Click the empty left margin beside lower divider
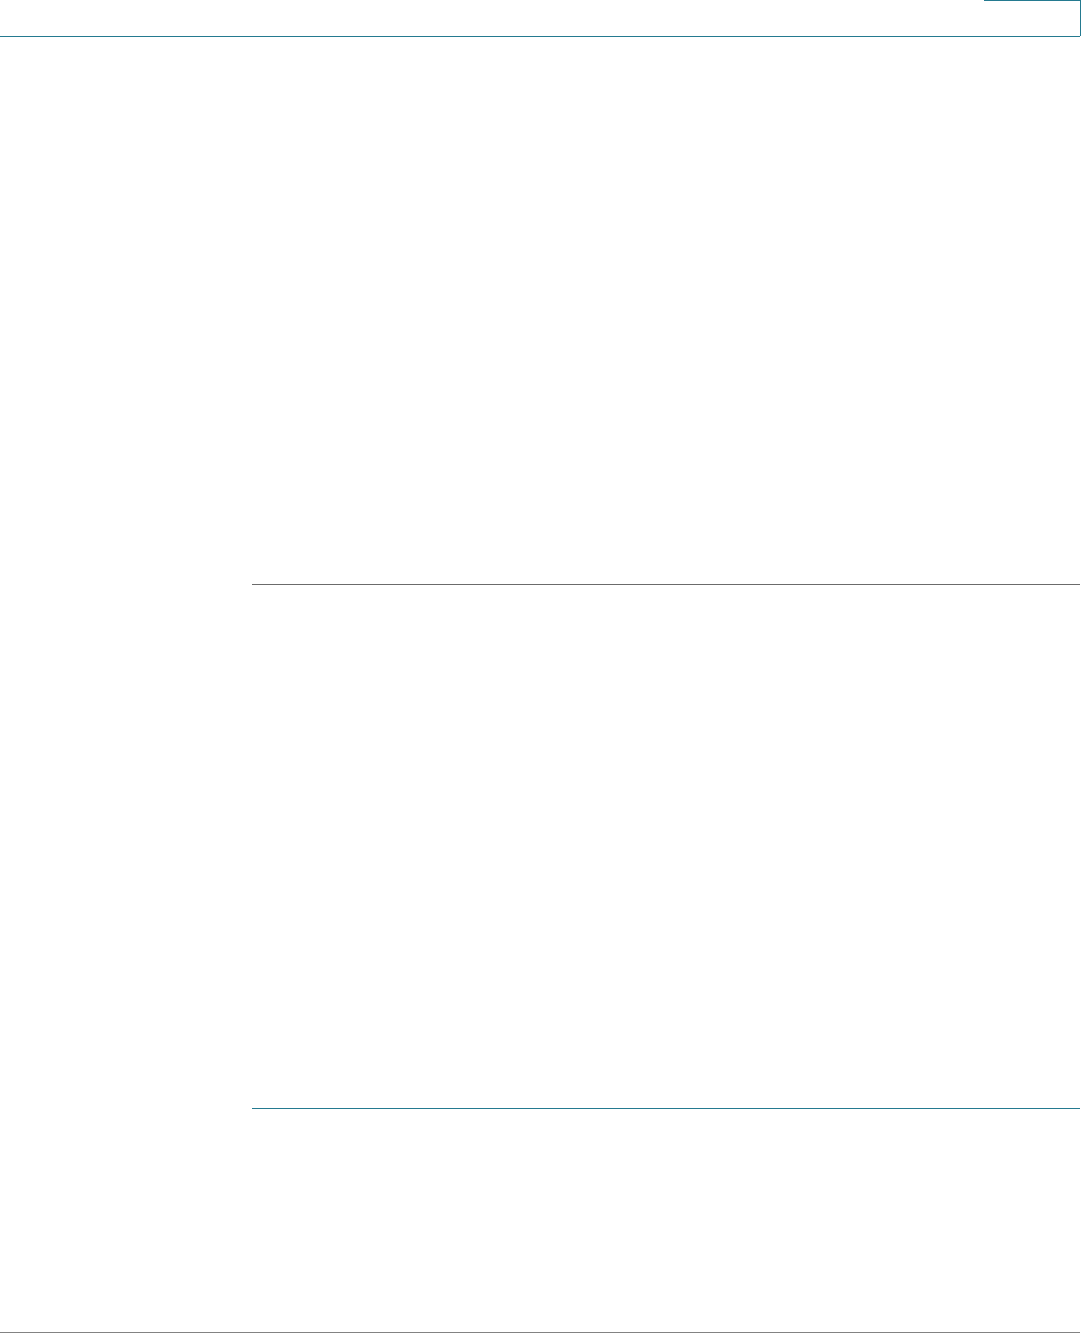Viewport: 1081px width, 1333px height. pyautogui.click(x=125, y=1108)
